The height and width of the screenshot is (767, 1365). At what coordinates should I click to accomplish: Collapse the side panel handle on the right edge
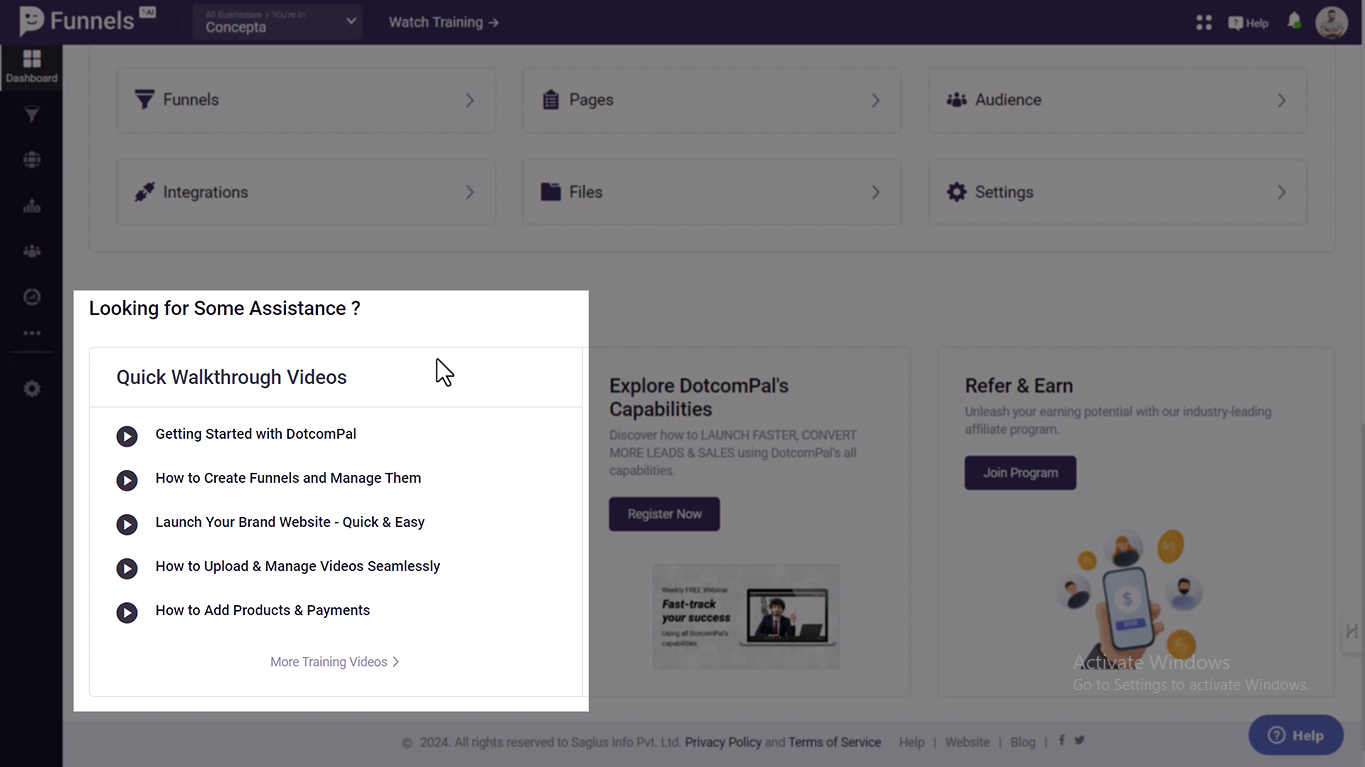(1352, 631)
